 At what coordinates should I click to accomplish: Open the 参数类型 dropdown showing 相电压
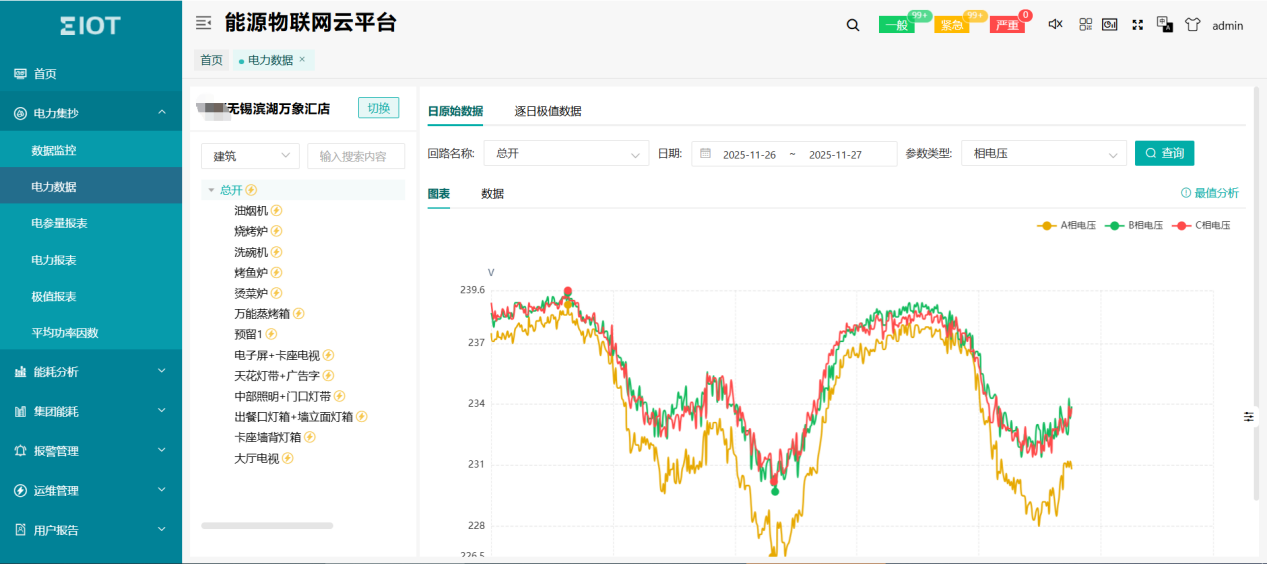tap(1044, 153)
